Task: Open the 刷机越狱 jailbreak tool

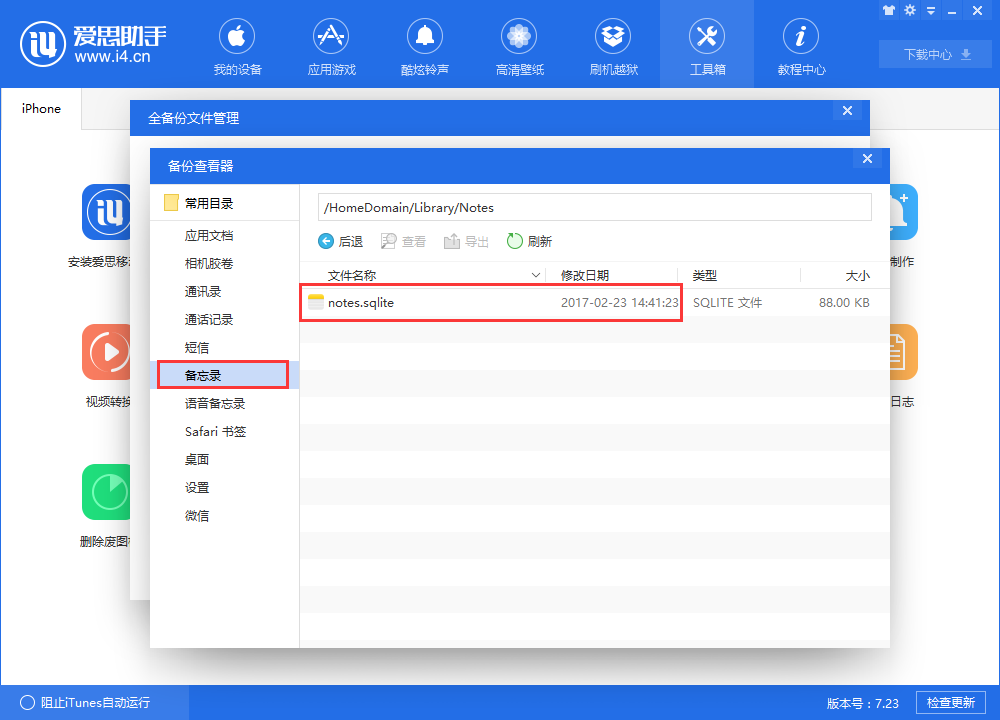Action: pyautogui.click(x=613, y=45)
